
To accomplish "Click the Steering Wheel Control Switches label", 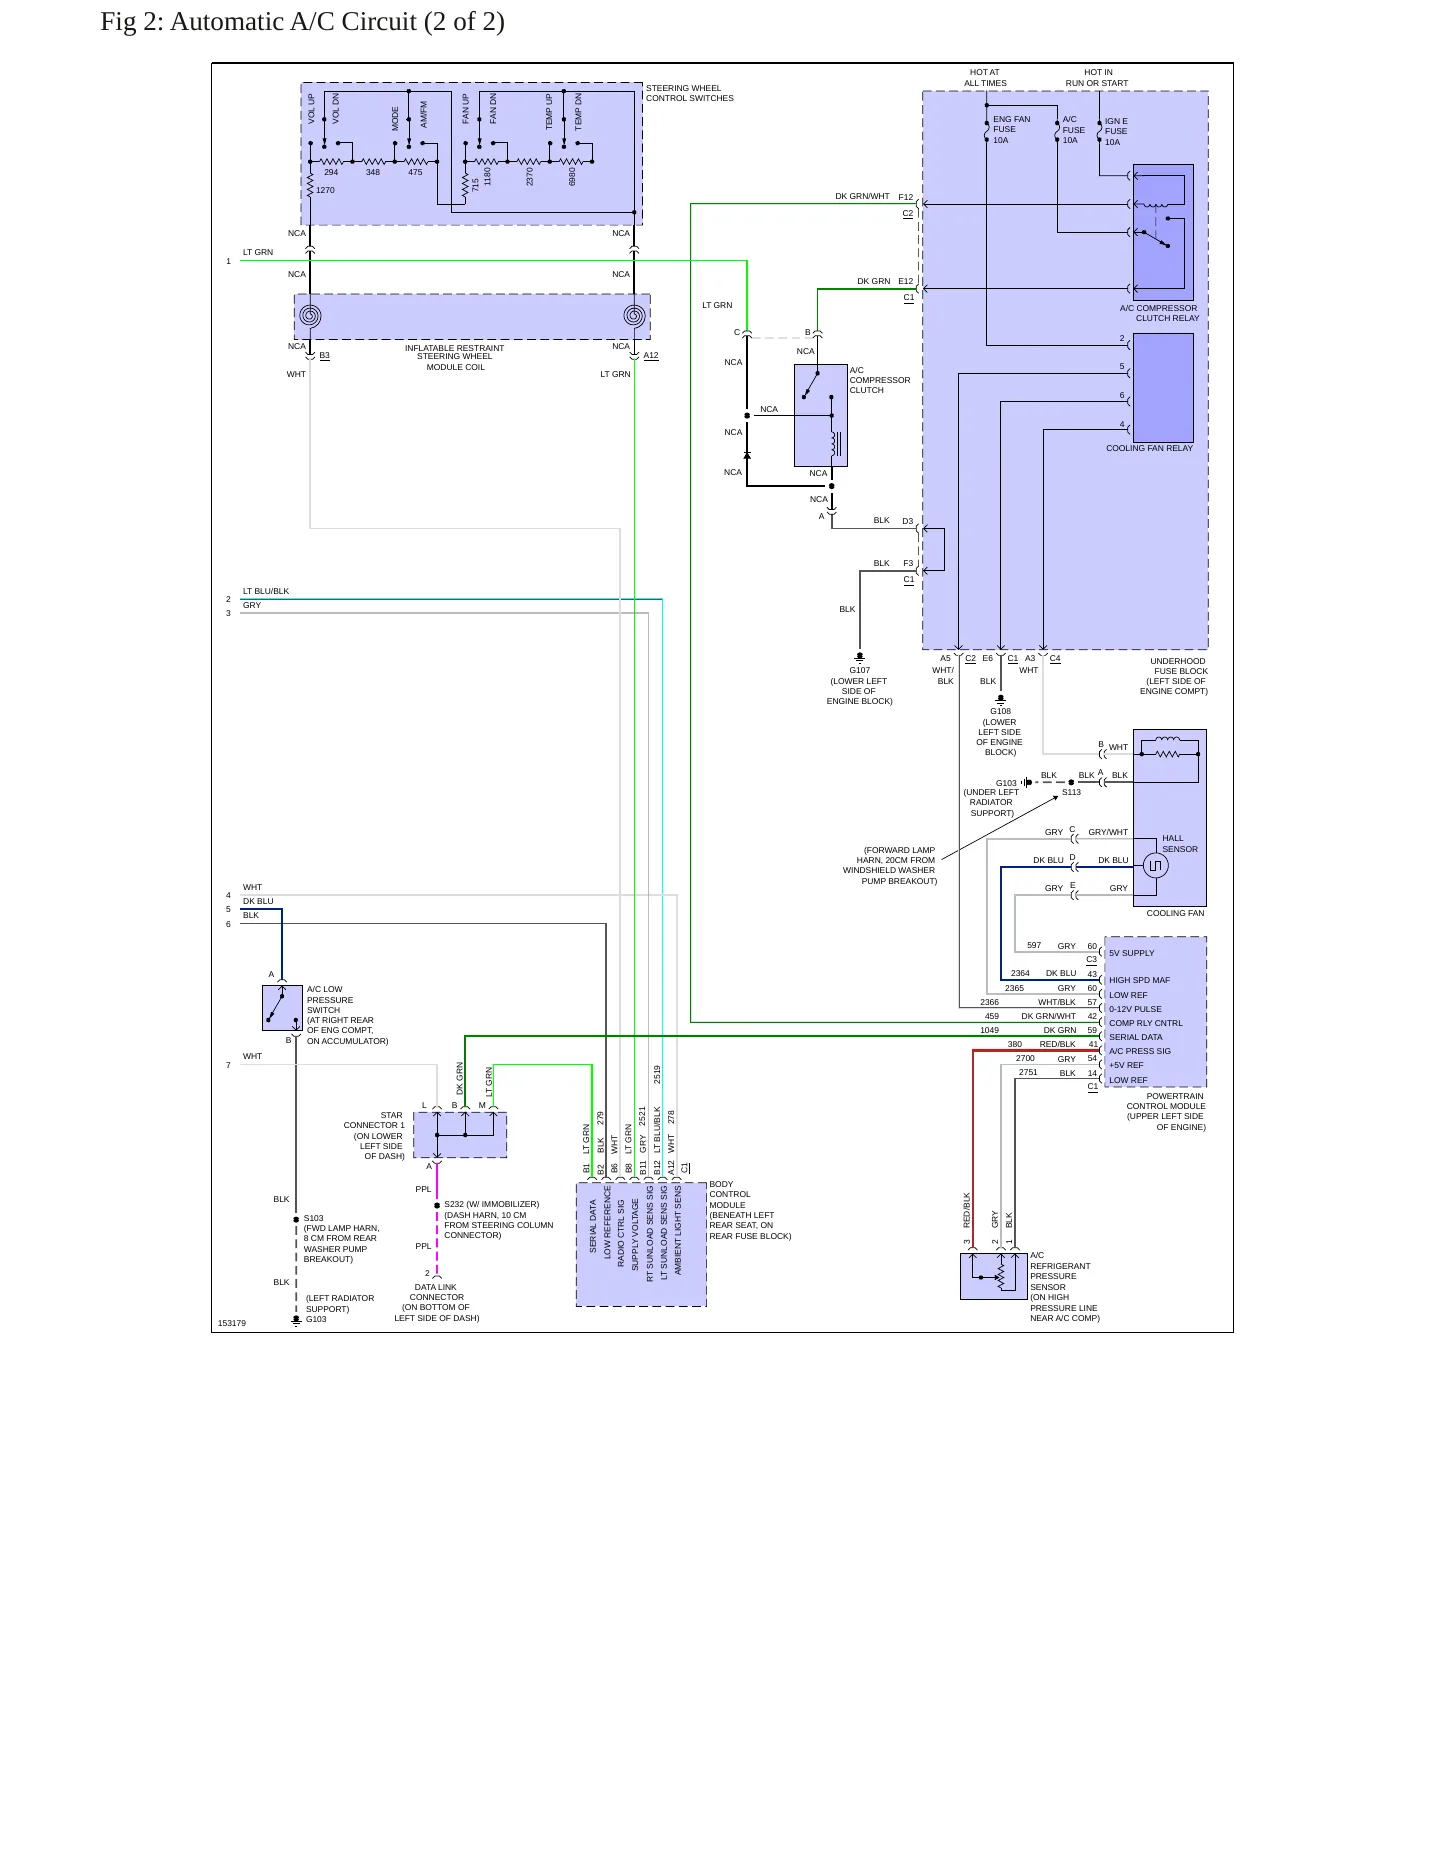I will tap(690, 93).
